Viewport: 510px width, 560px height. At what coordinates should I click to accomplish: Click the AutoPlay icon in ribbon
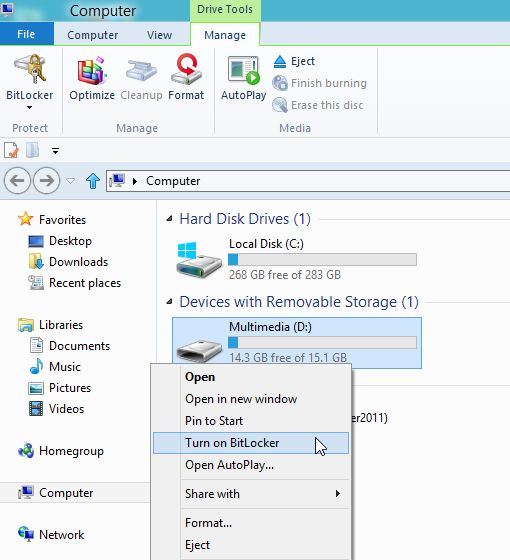click(x=244, y=70)
